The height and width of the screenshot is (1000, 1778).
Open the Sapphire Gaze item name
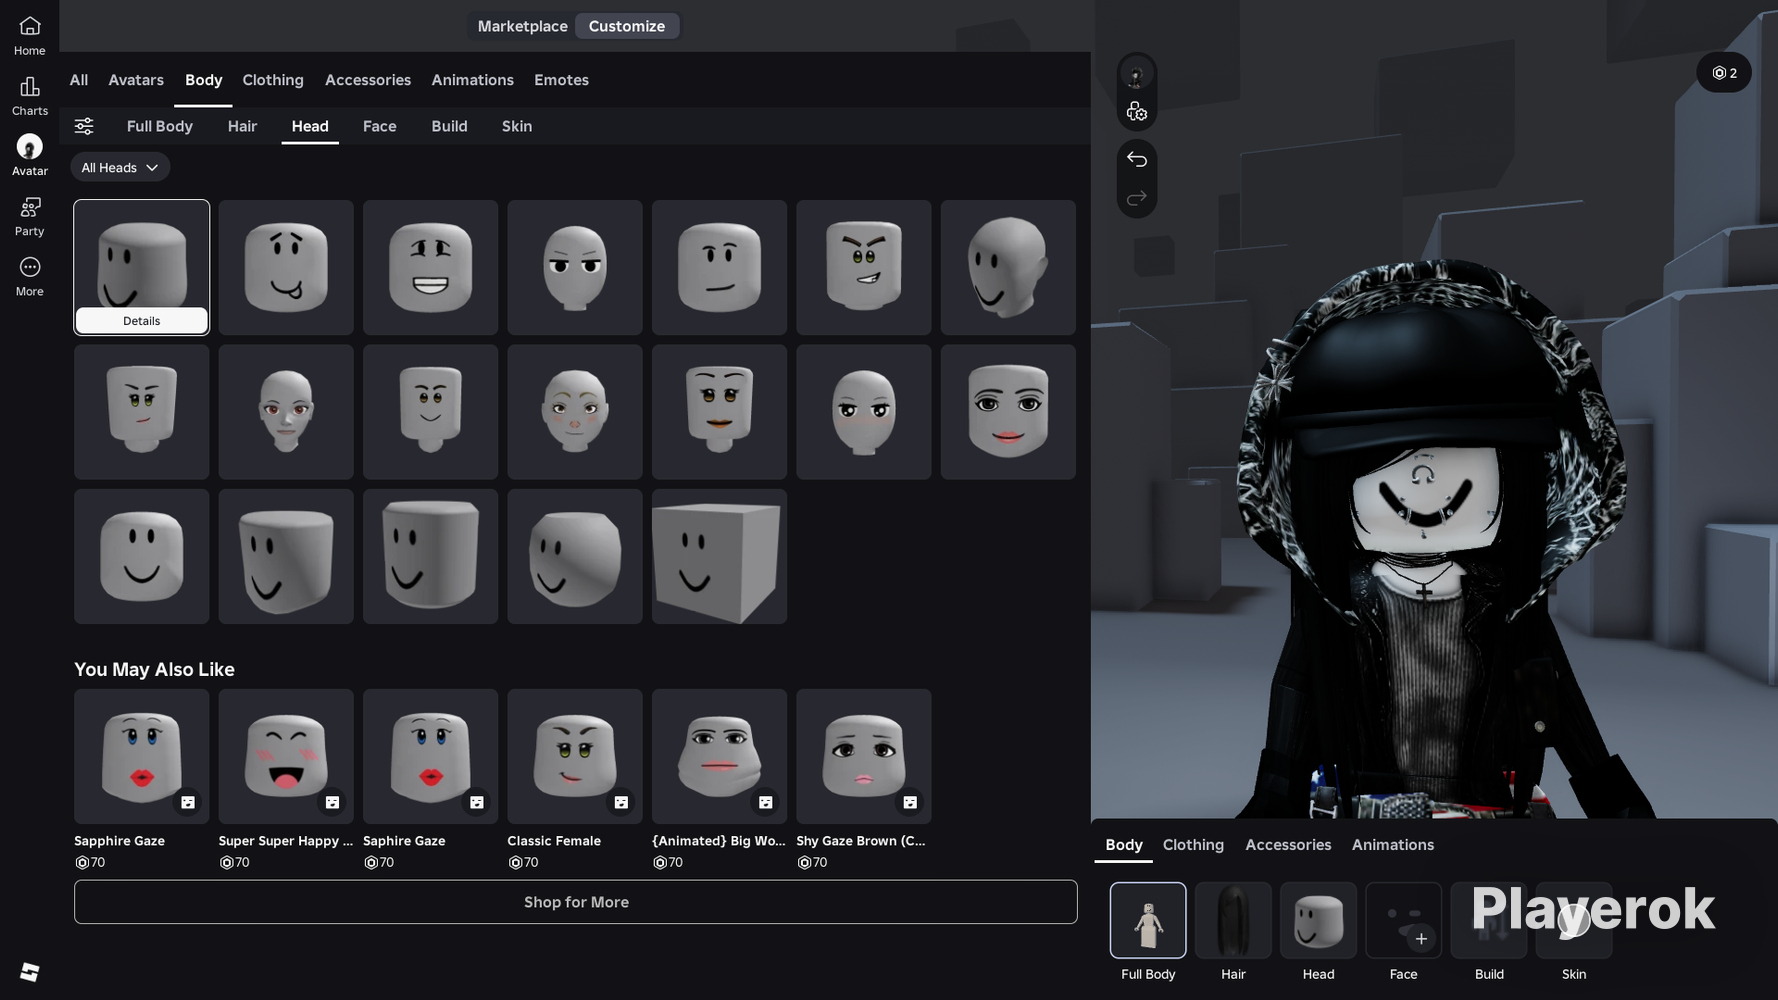point(120,841)
